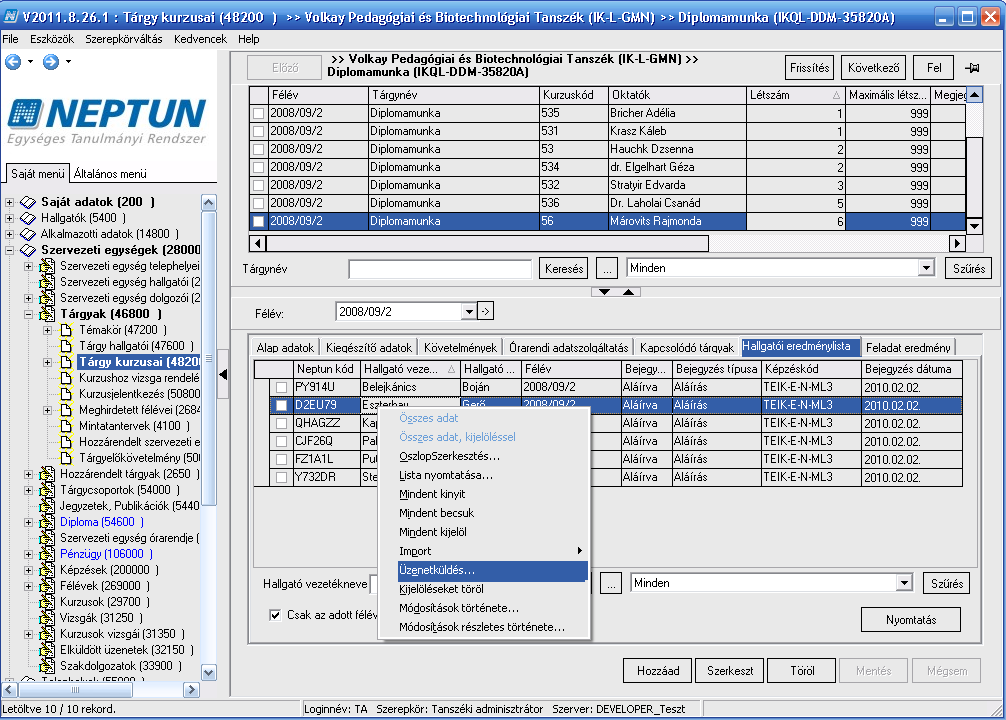Image resolution: width=1006 pixels, height=720 pixels.
Task: Open the Minden filter dropdown beside Tárgynév search
Action: (926, 268)
